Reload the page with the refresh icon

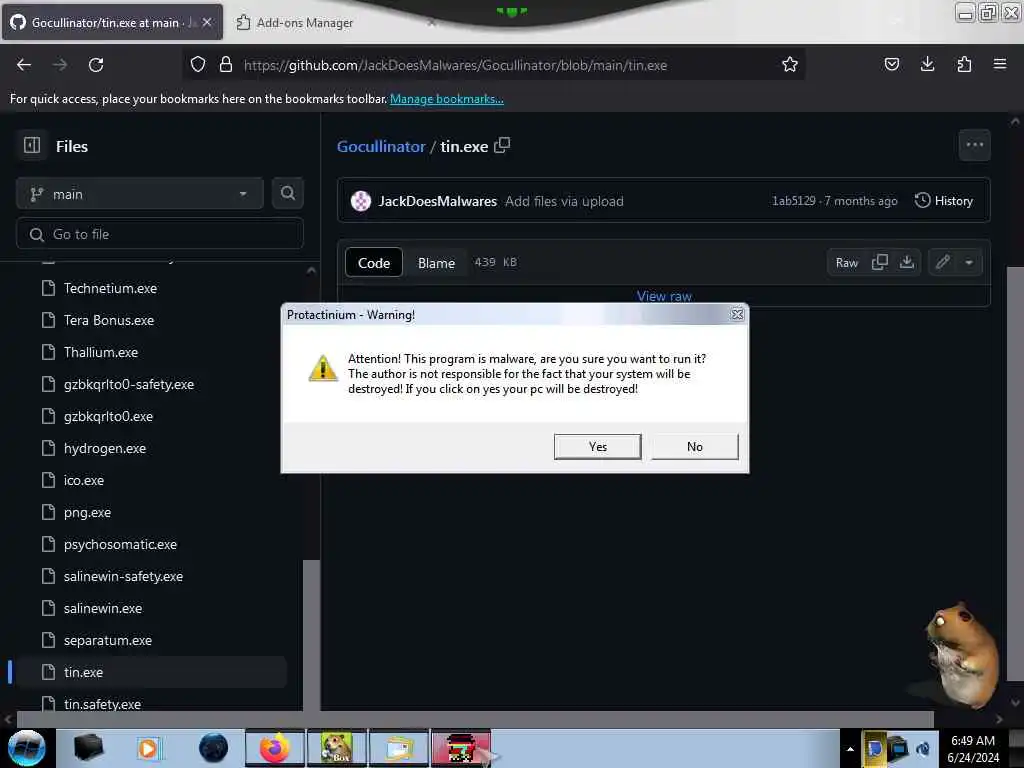[x=96, y=65]
